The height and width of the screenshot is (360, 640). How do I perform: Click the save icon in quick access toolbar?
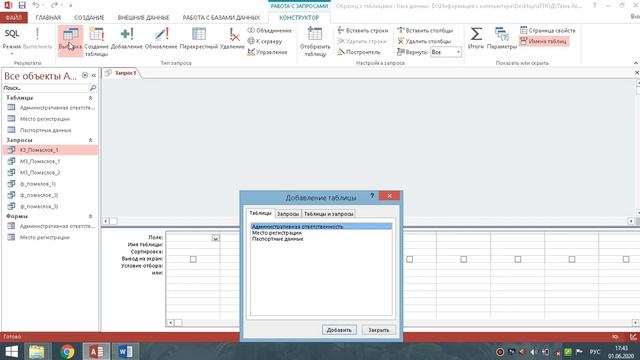tap(22, 5)
